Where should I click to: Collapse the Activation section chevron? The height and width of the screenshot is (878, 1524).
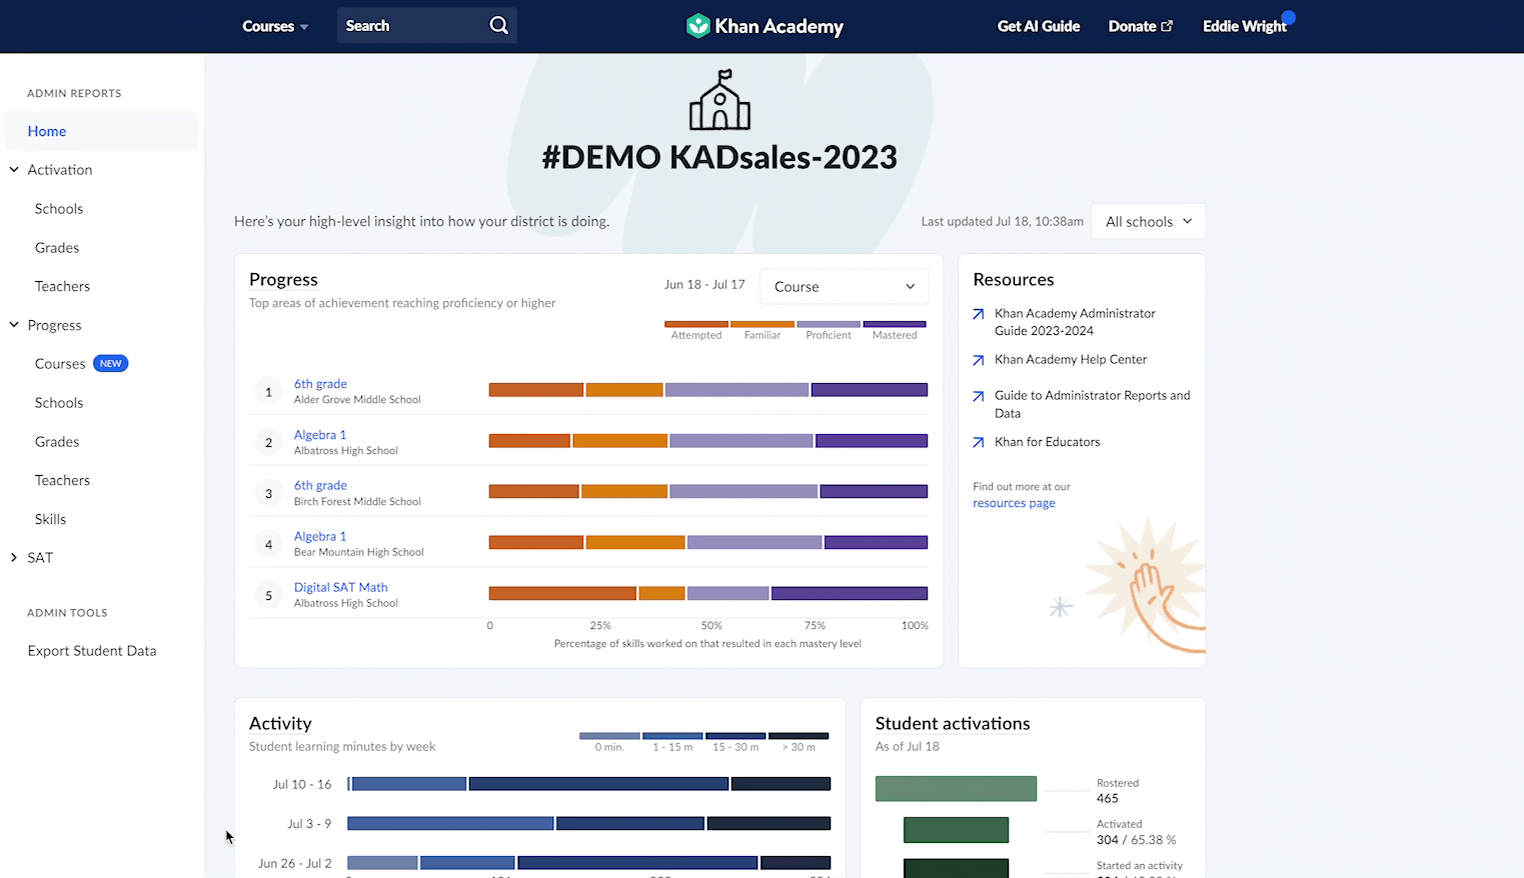click(14, 170)
